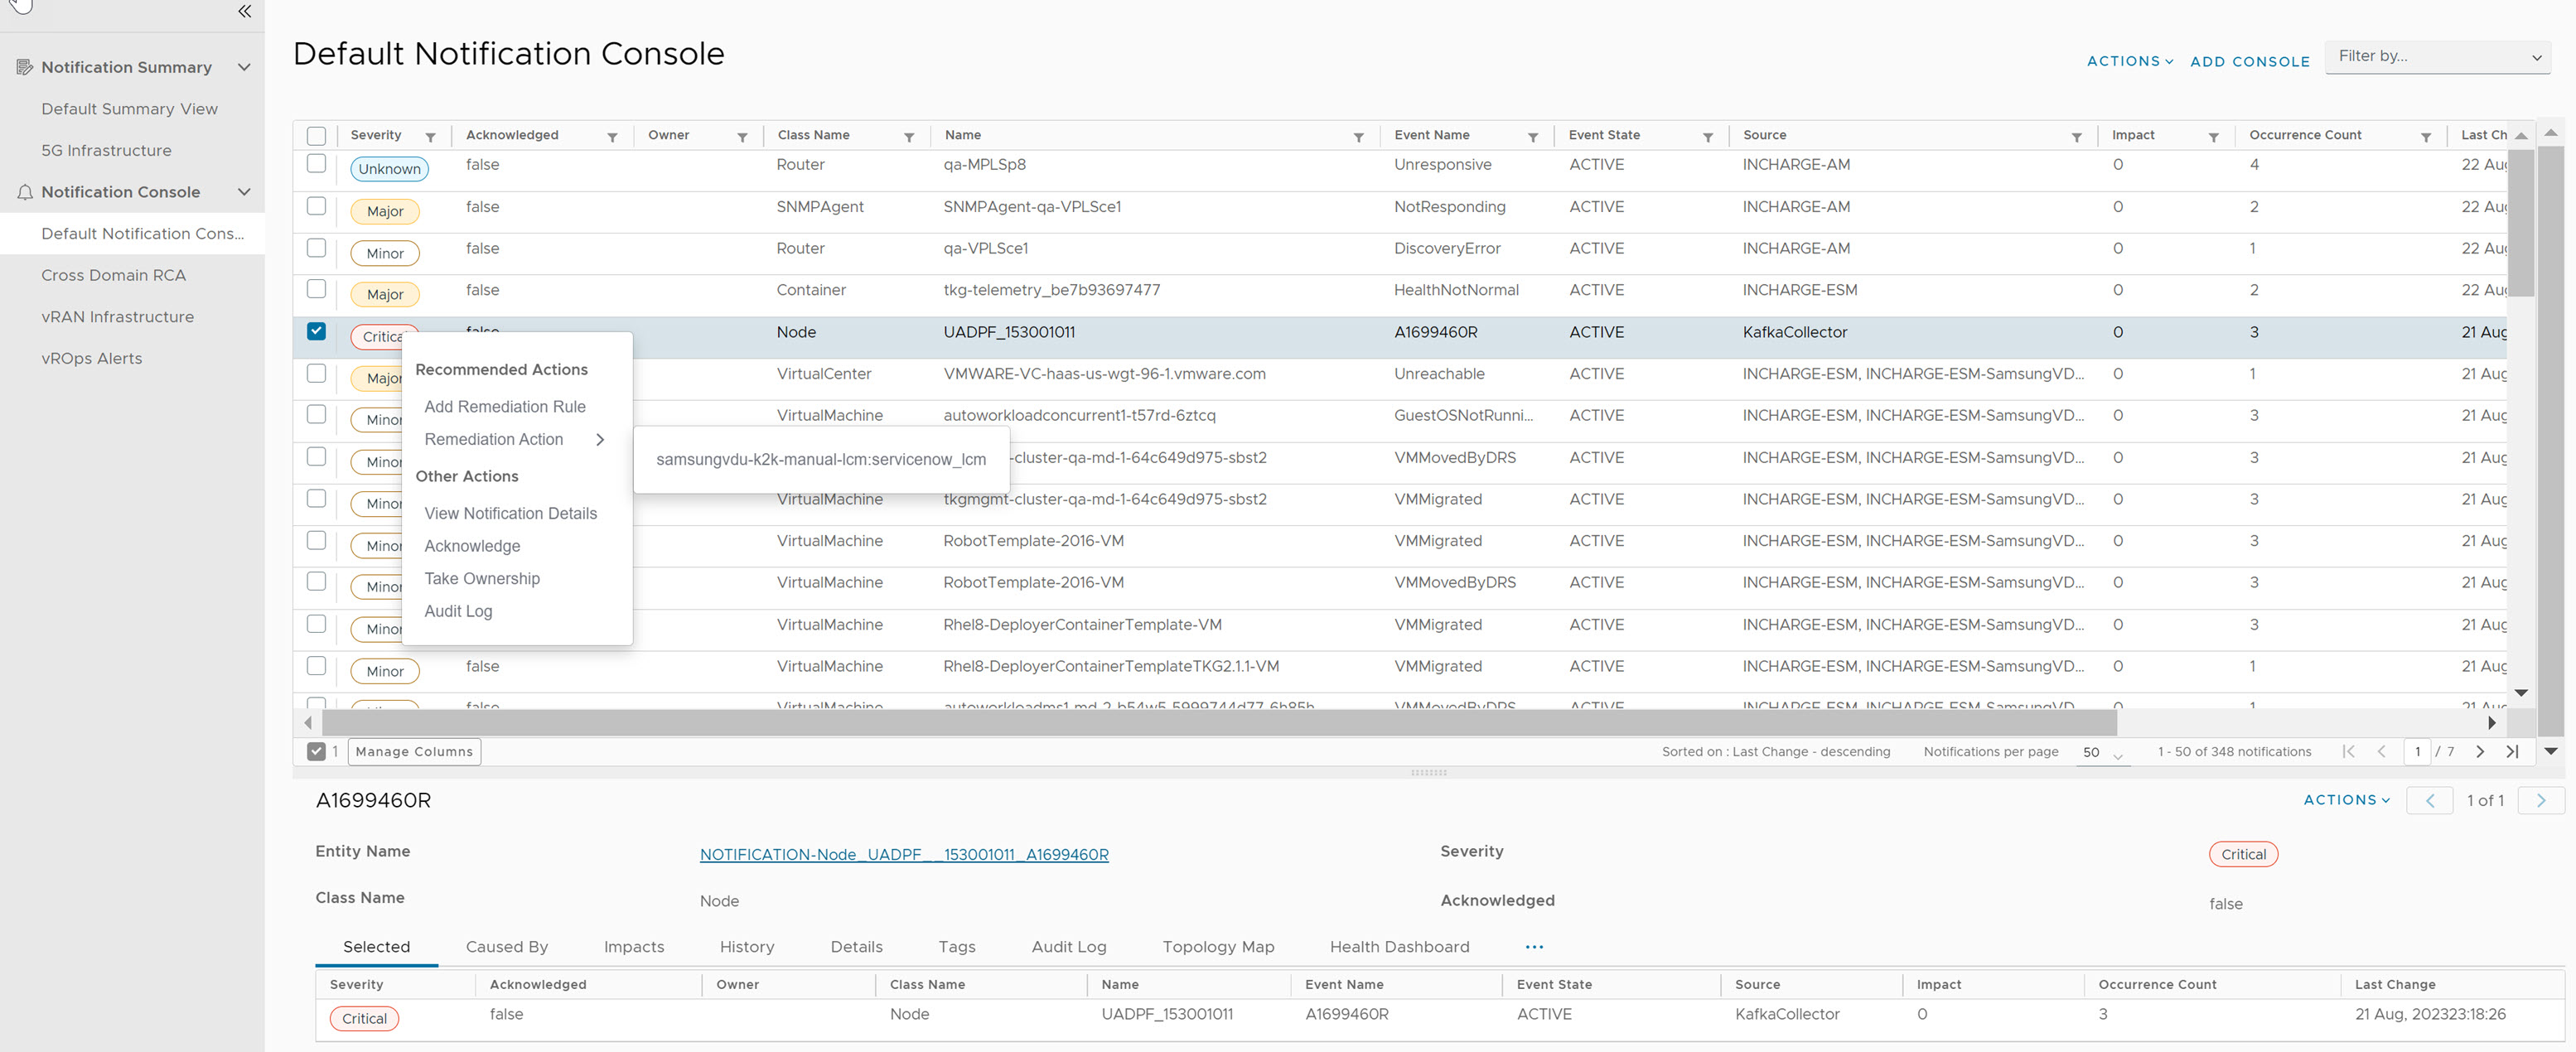This screenshot has width=2576, height=1052.
Task: Uncheck the UADPF_153001011 row checkbox
Action: [317, 331]
